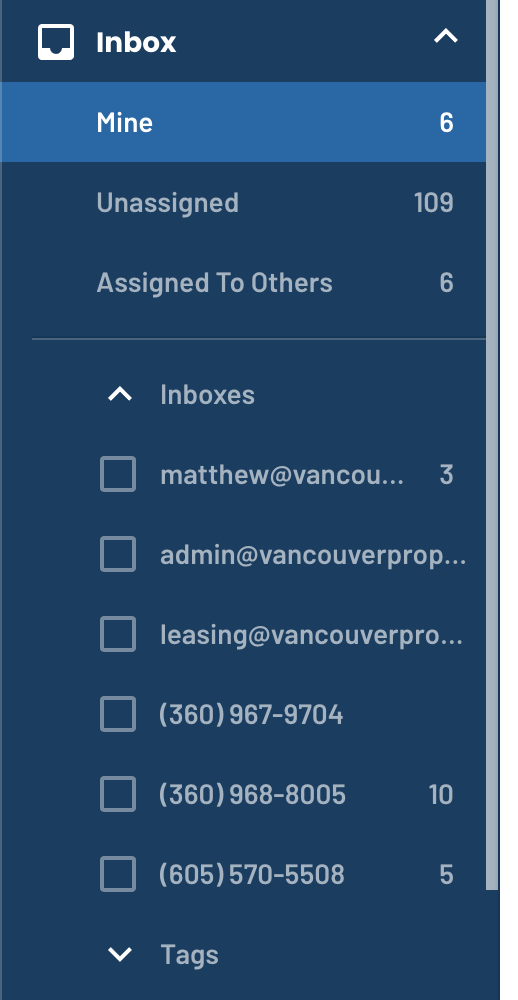The width and height of the screenshot is (518, 1000).
Task: Click the Inbox tray icon
Action: coord(56,42)
